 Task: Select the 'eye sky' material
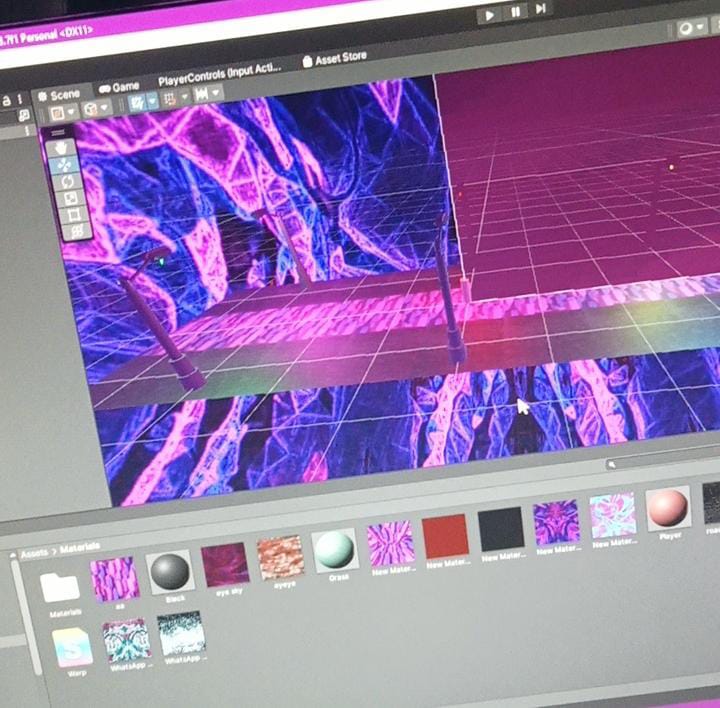225,564
